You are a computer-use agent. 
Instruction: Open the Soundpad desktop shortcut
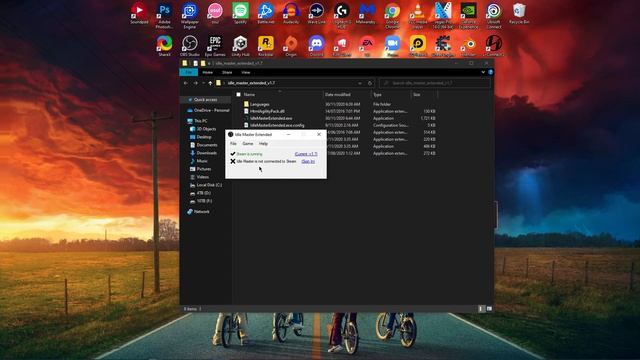click(139, 13)
